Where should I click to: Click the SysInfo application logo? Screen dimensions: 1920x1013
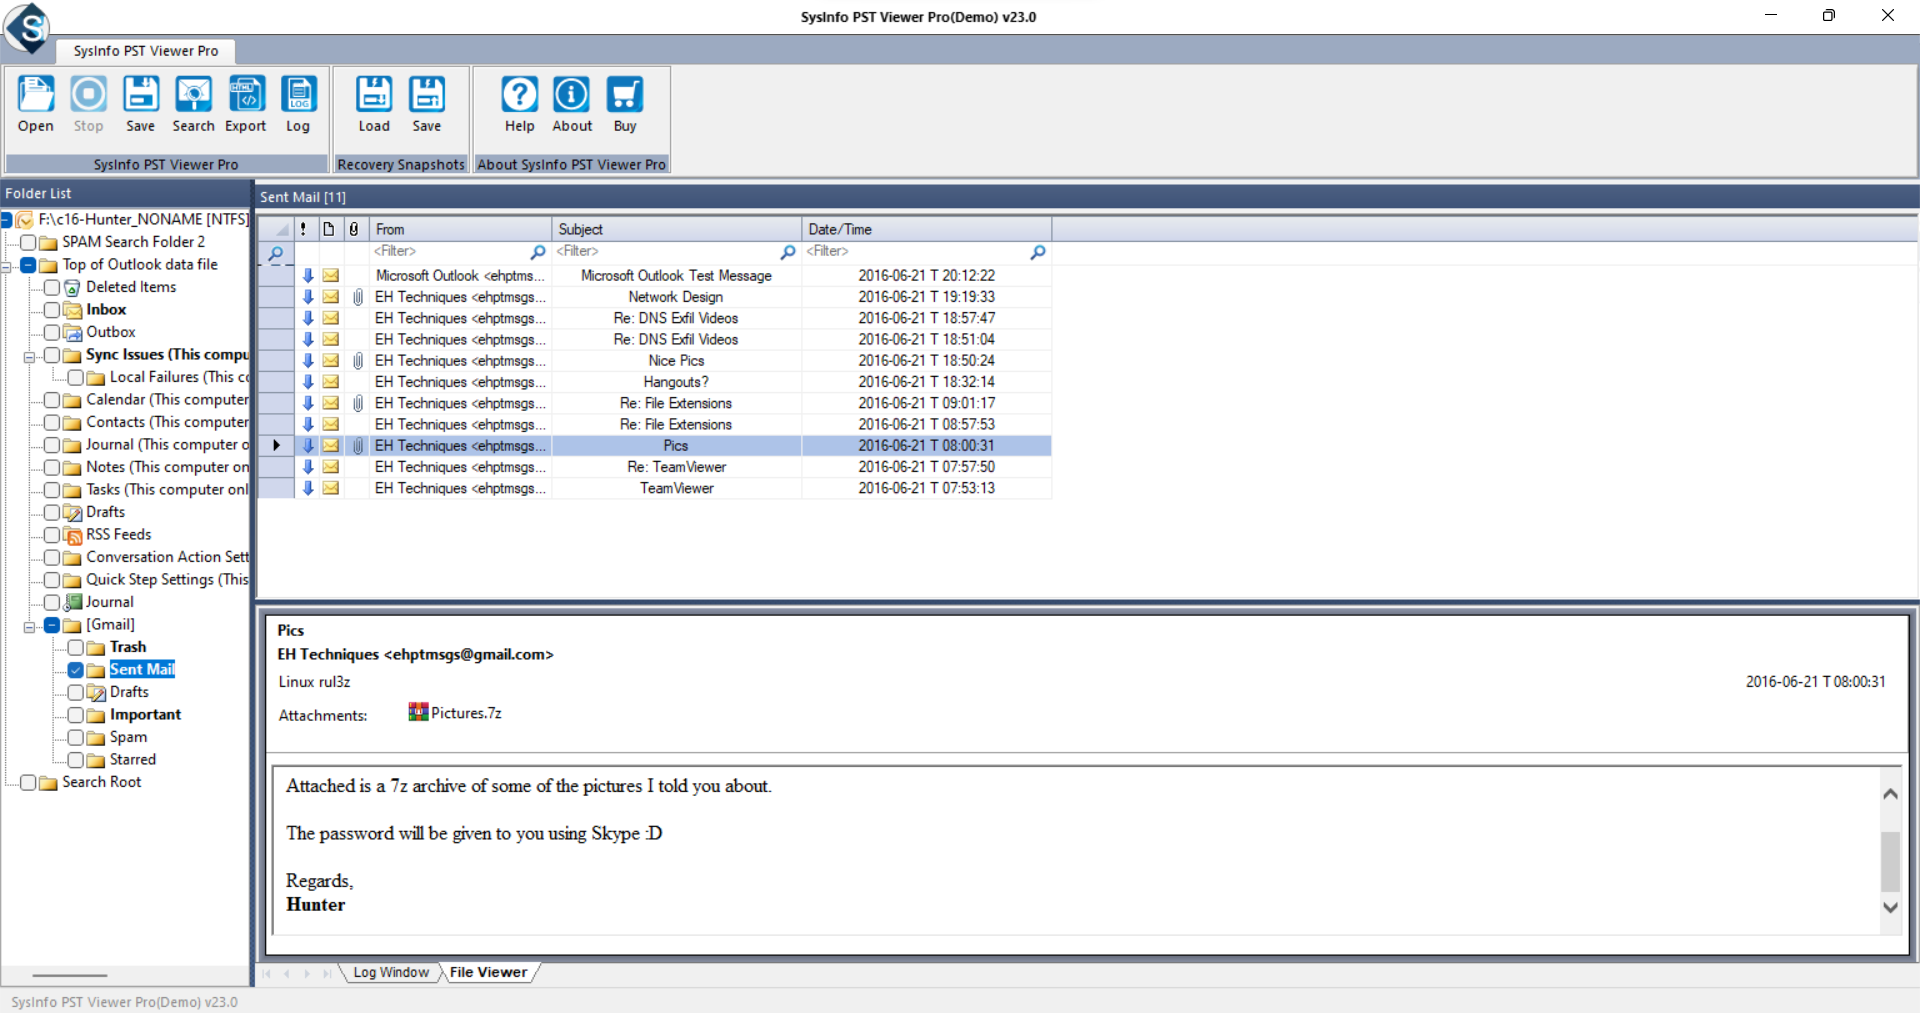(28, 28)
